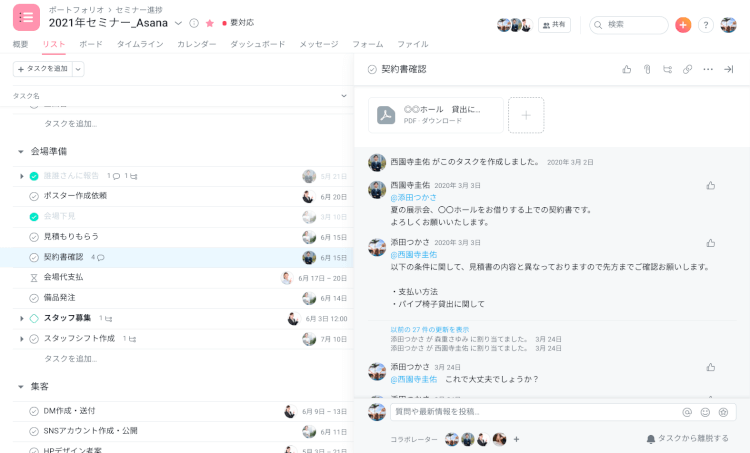This screenshot has width=750, height=453.
Task: Mark 契約書確認 complete in the detail pane header
Action: [372, 69]
